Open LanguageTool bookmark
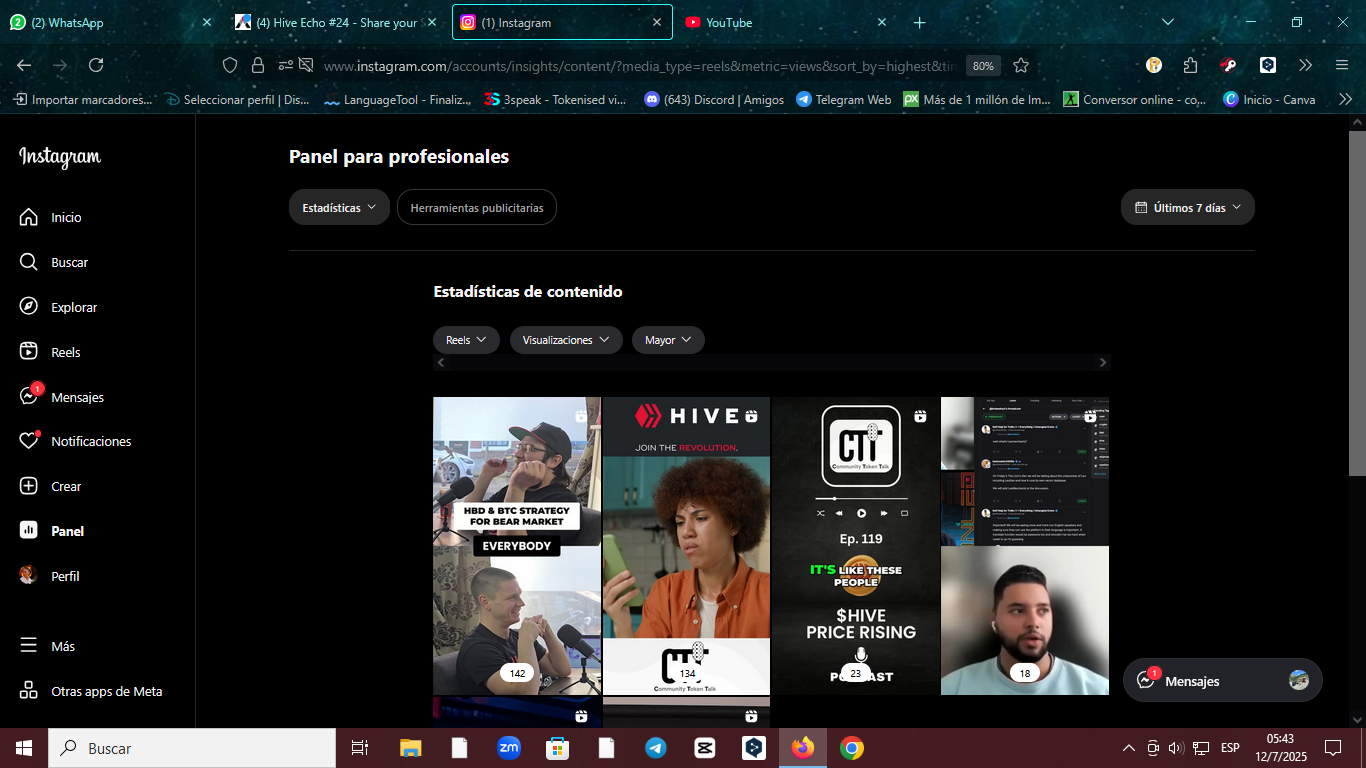Image resolution: width=1366 pixels, height=768 pixels. click(397, 100)
